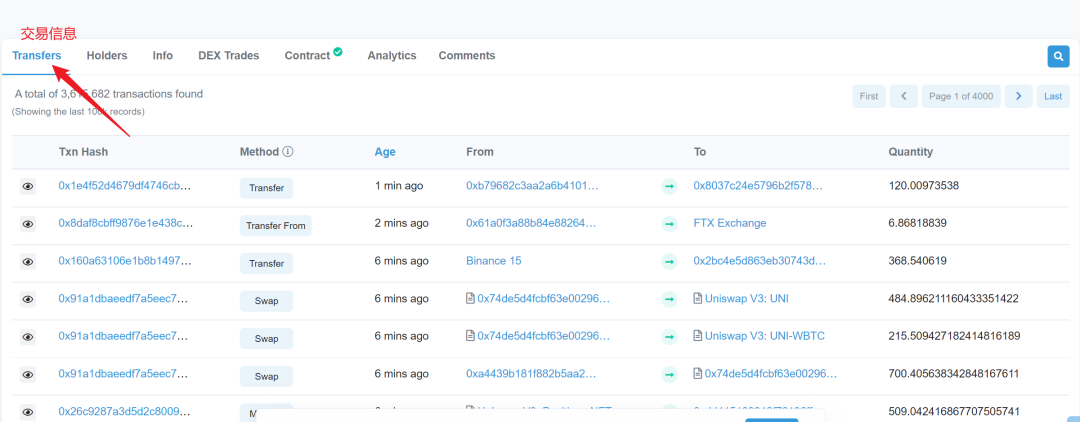
Task: Toggle eye icon for the 0x1e4f52d4679df4746cb transaction
Action: 28,187
